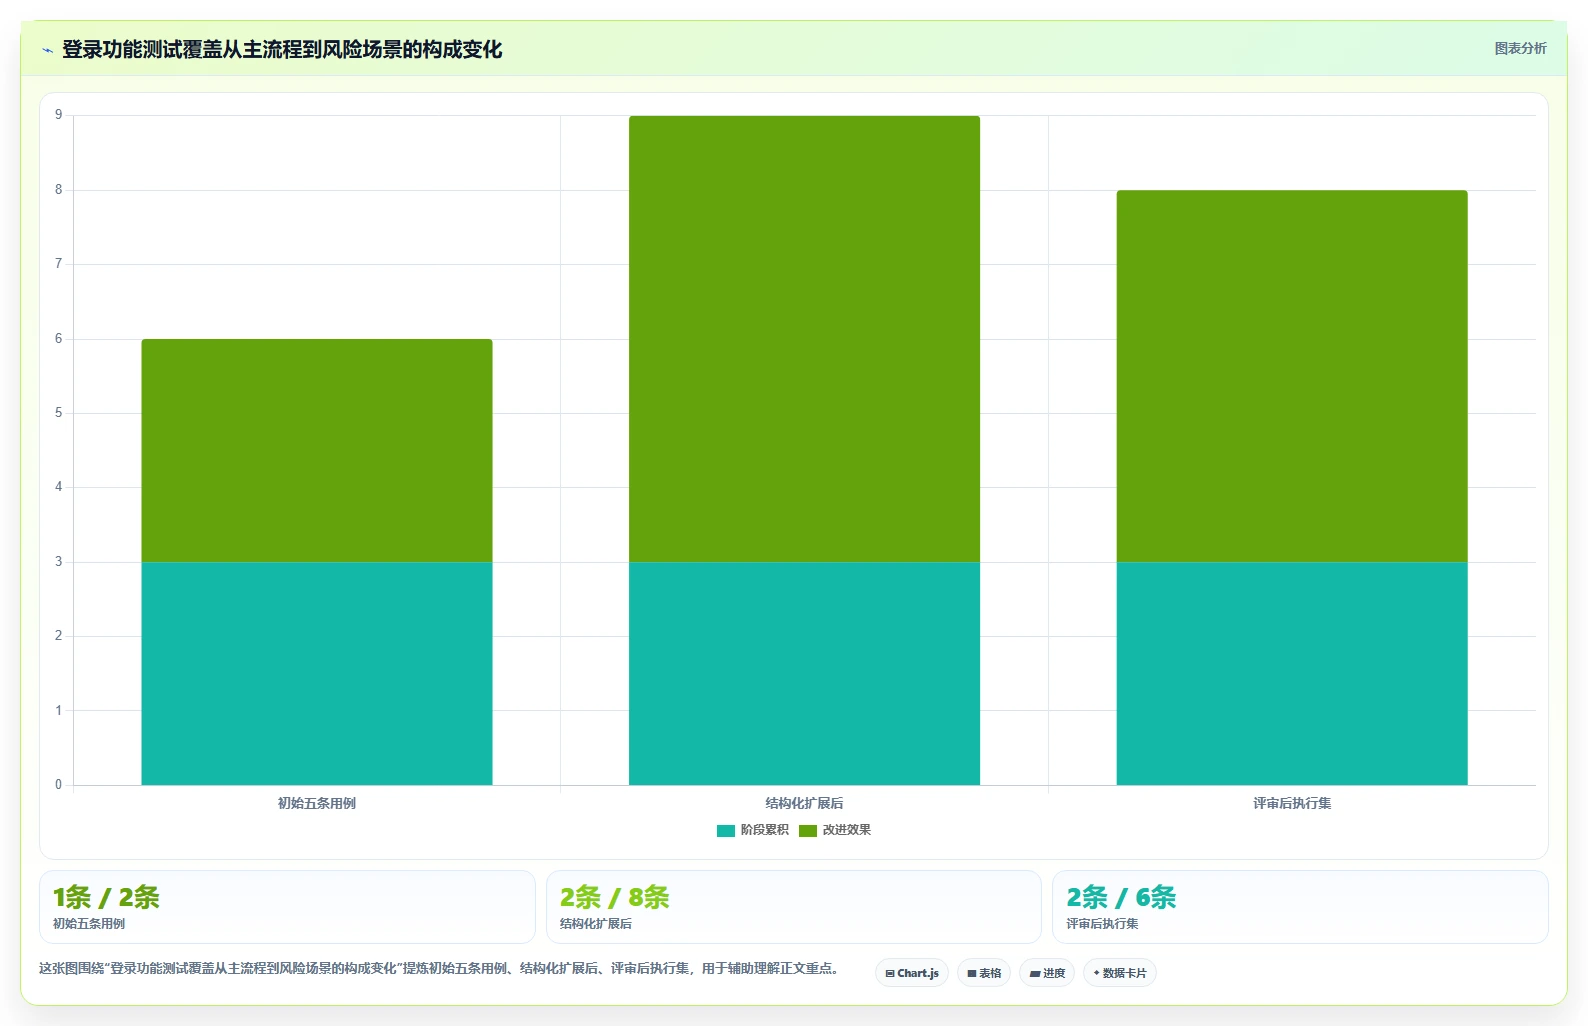Screen dimensions: 1588x1026
Task: Click the 阶段累积 legend label
Action: 764,830
